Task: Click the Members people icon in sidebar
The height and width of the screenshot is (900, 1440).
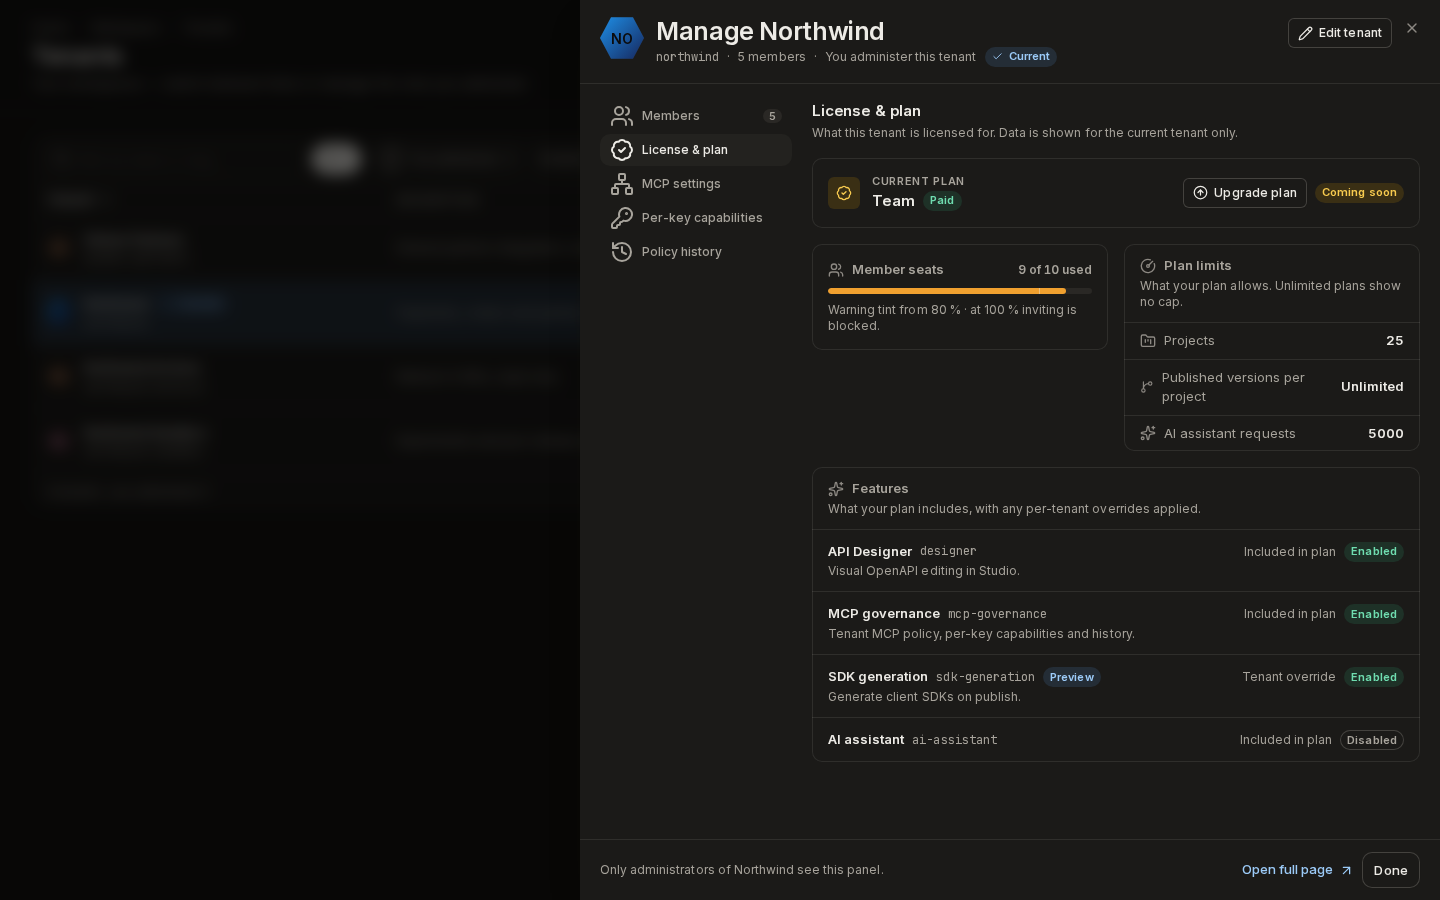Action: point(622,116)
